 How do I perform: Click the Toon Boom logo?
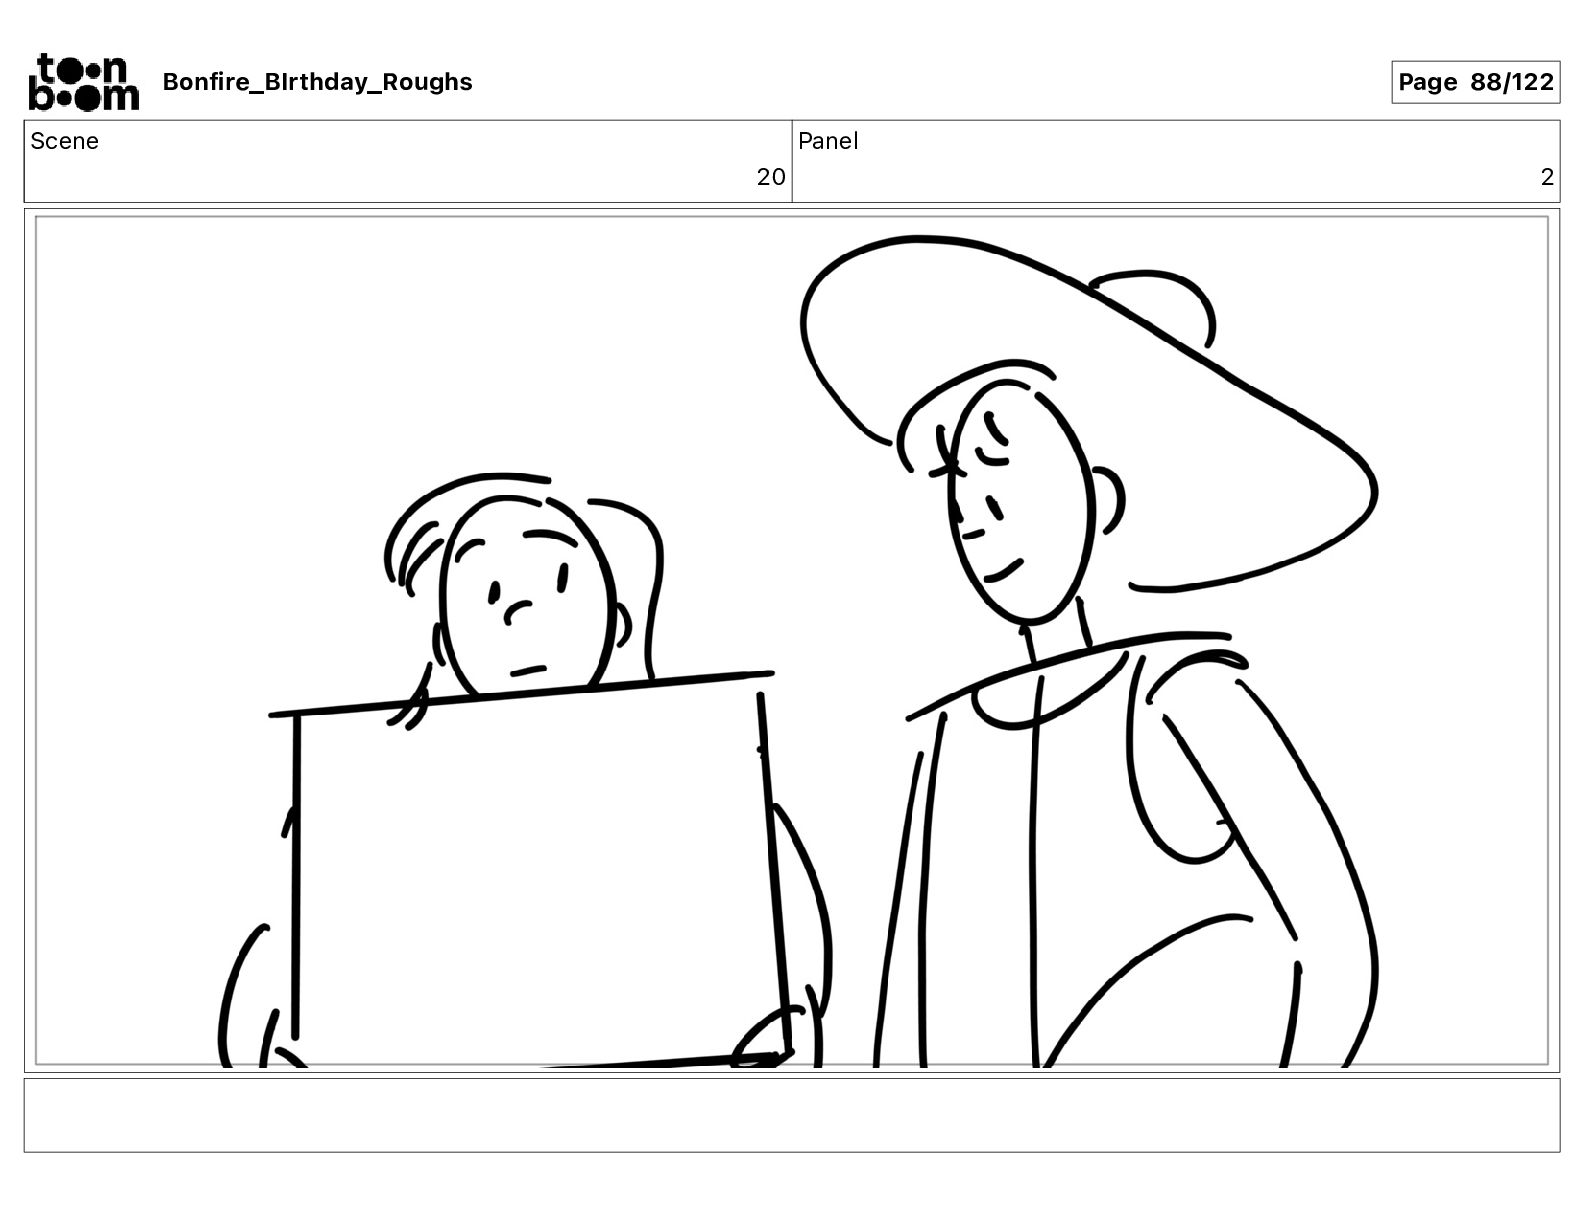[84, 82]
